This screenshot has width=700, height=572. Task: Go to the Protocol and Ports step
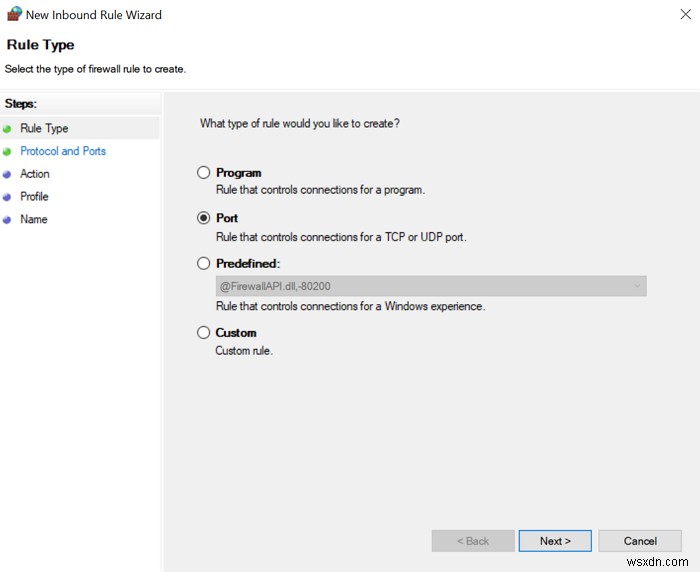pos(63,151)
